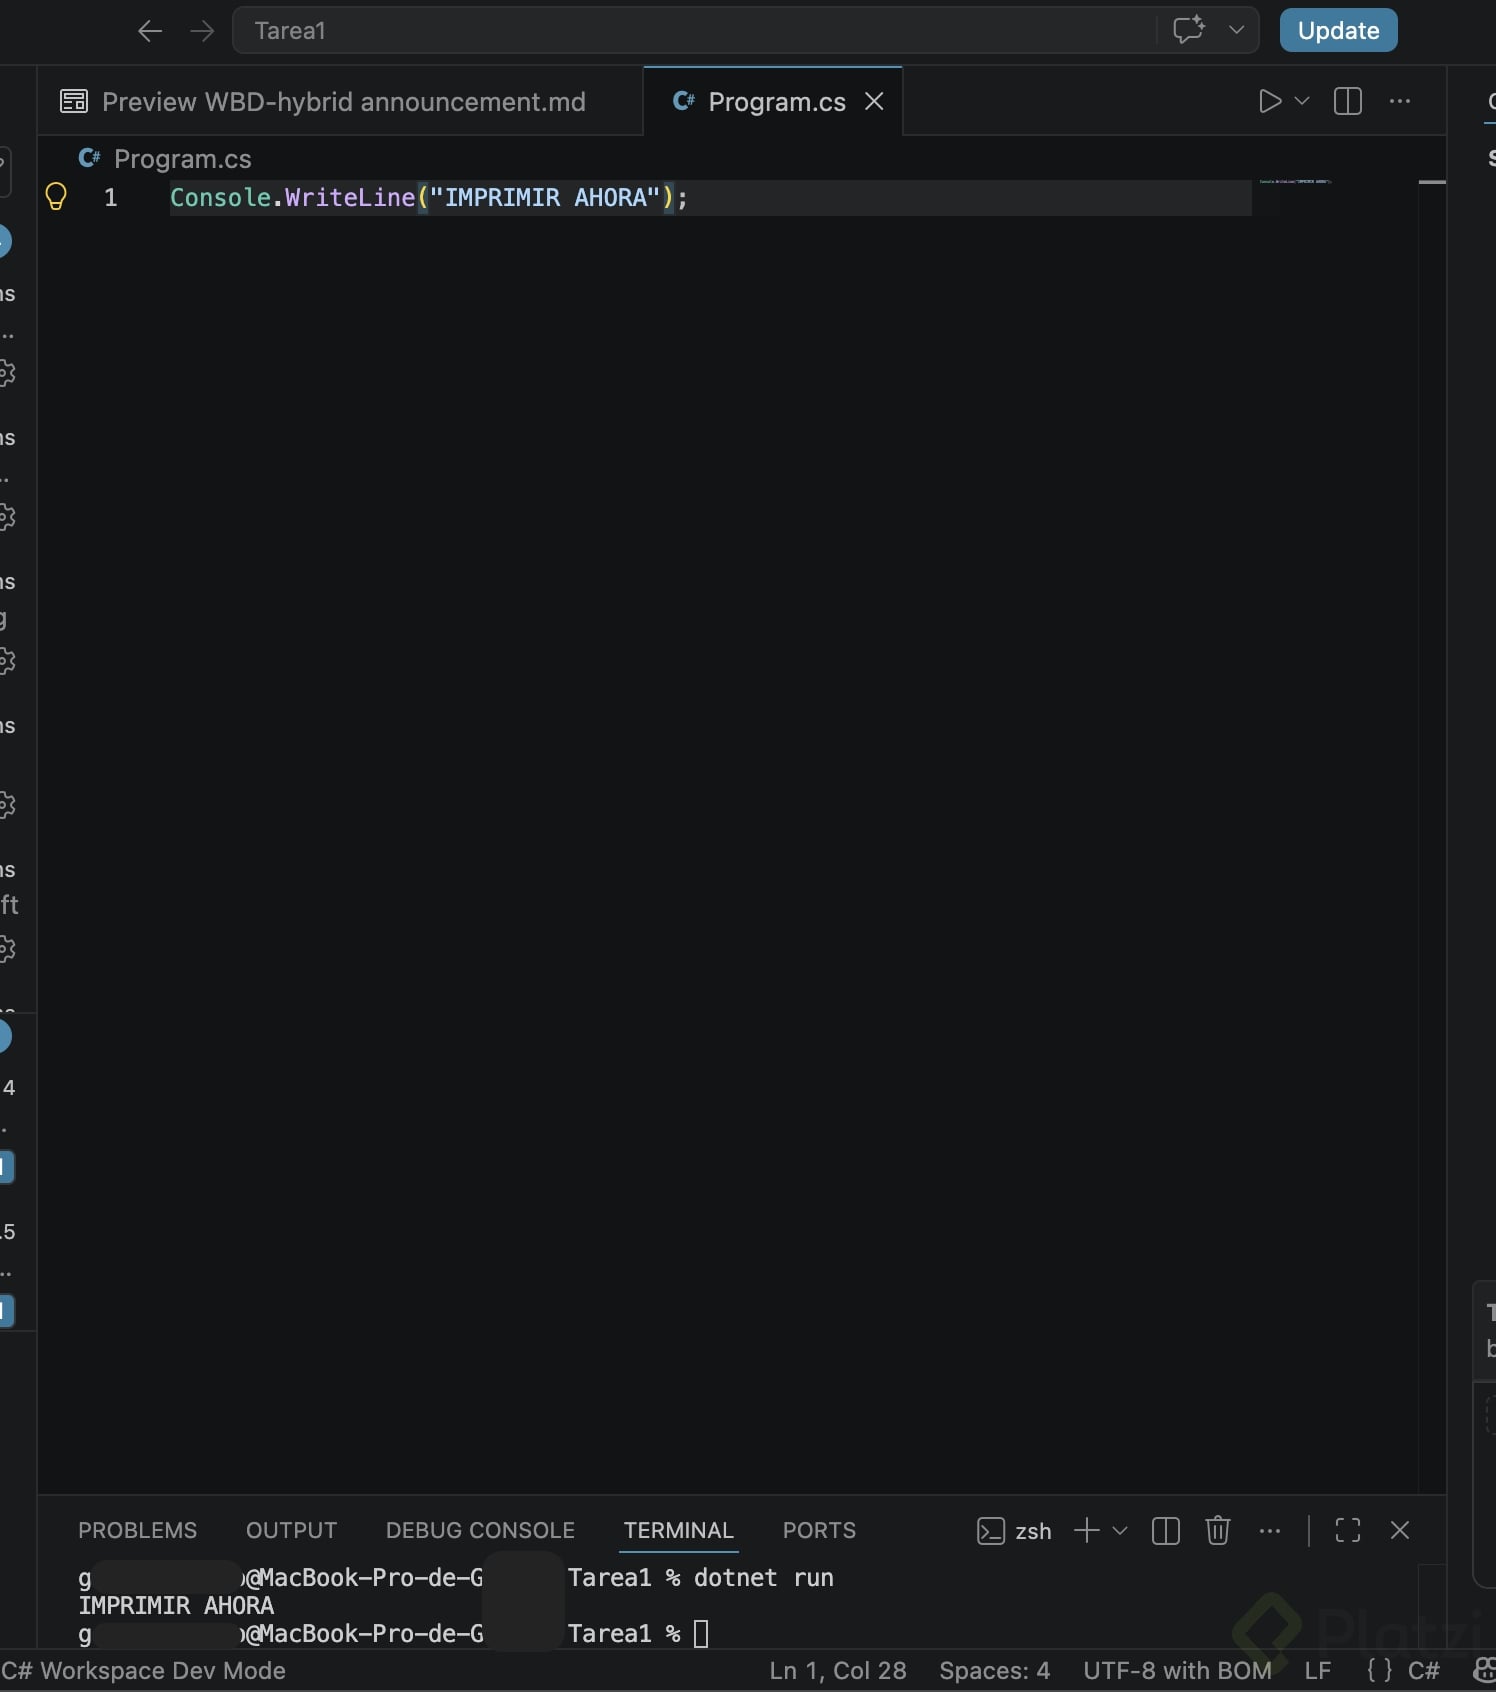Image resolution: width=1496 pixels, height=1692 pixels.
Task: Open the PROBLEMS panel tab
Action: click(138, 1530)
